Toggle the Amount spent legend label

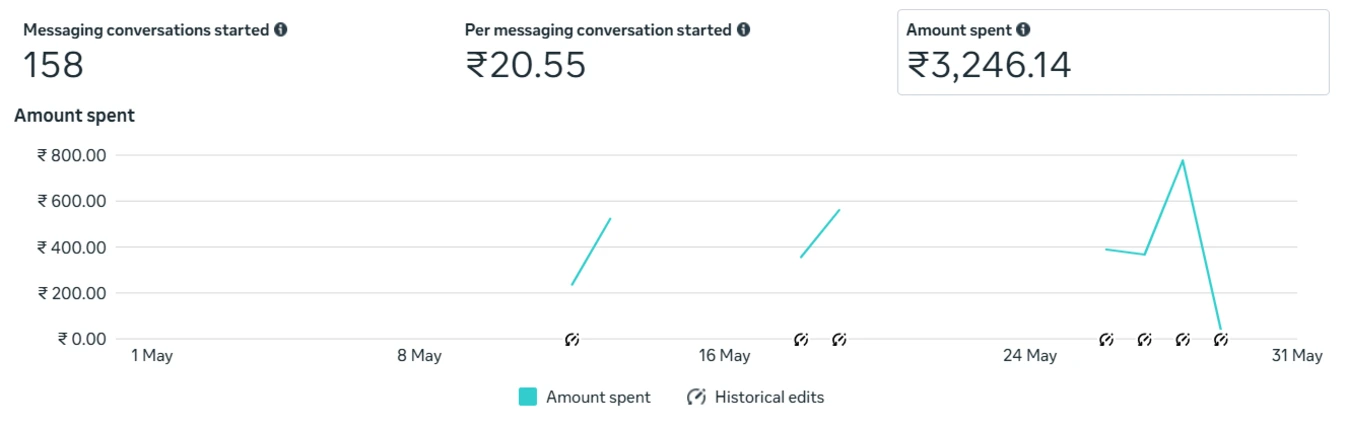(x=598, y=397)
